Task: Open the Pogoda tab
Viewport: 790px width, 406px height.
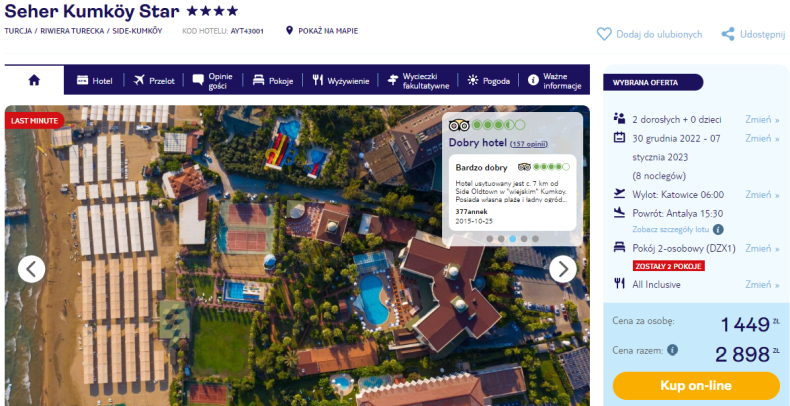Action: (488, 81)
